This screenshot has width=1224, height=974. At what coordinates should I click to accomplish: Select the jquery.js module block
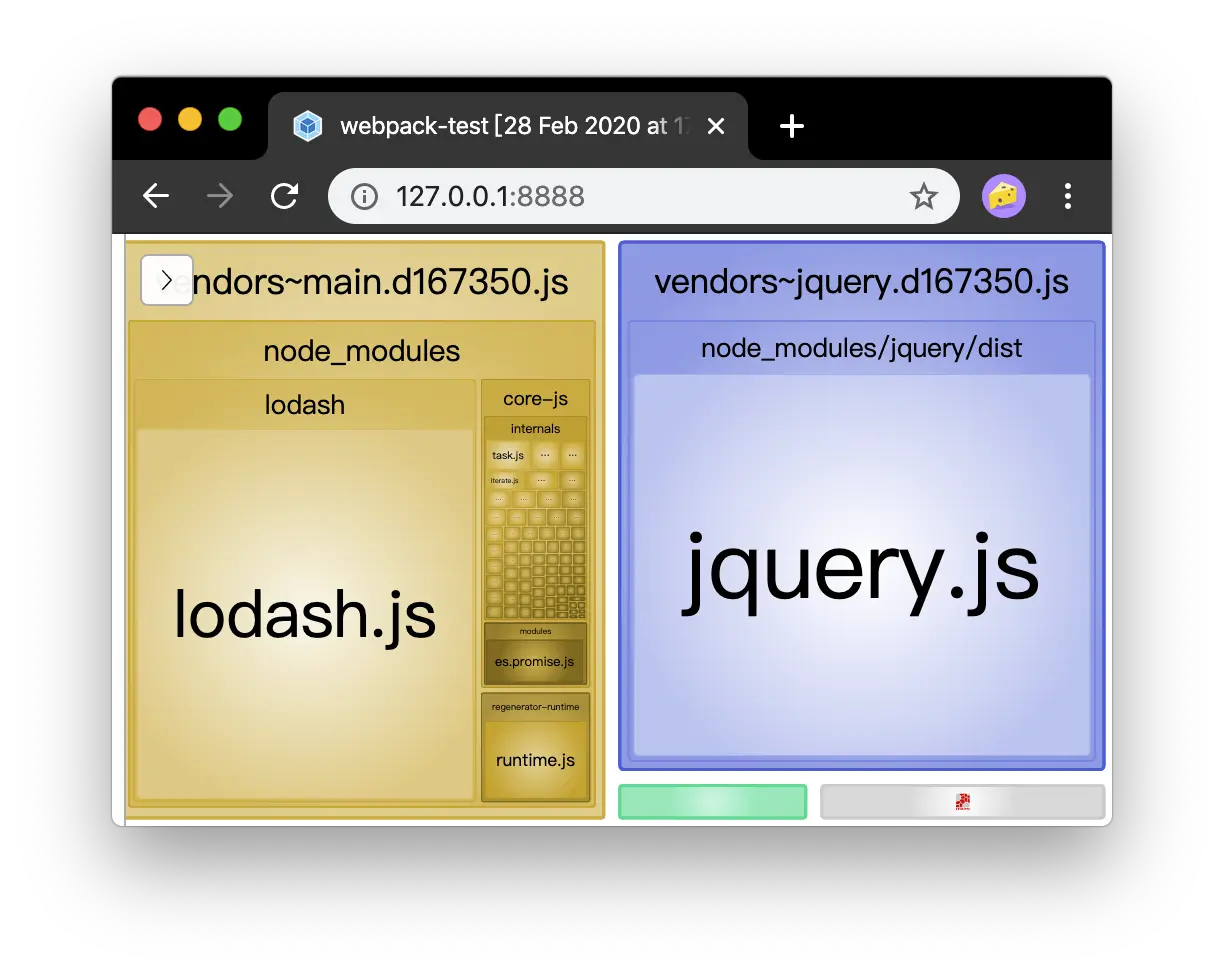click(x=862, y=566)
